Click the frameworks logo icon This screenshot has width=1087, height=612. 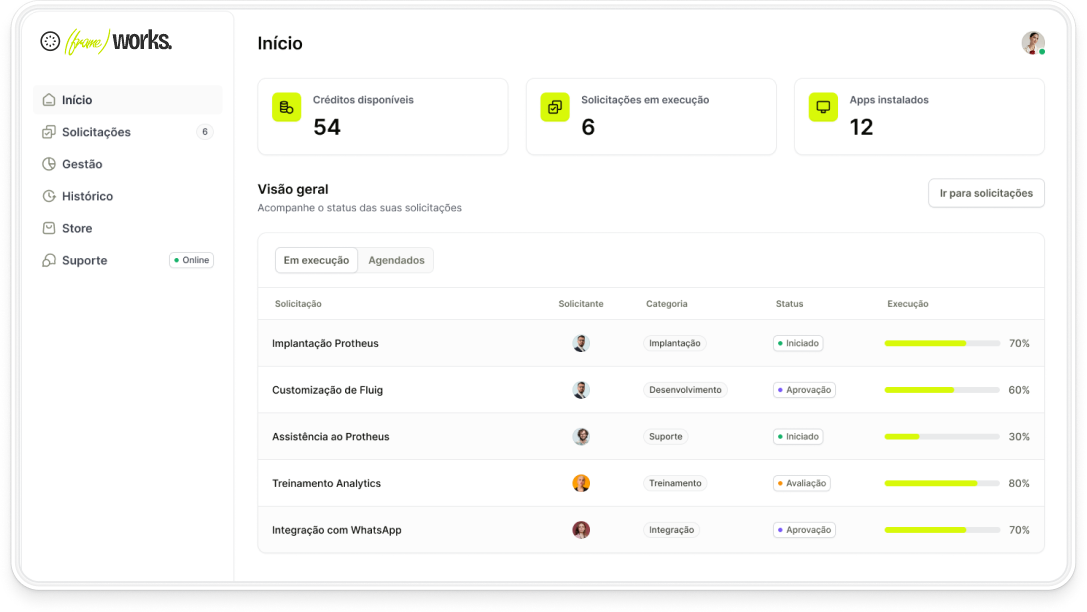point(50,41)
